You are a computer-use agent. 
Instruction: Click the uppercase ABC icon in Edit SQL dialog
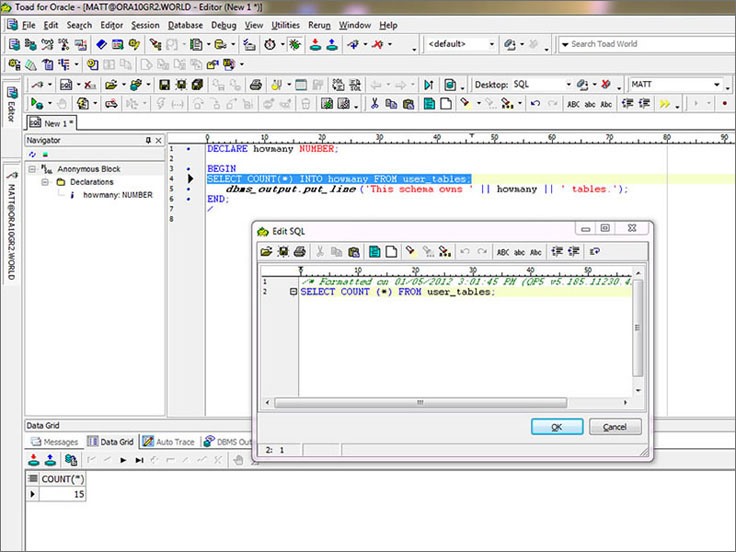(x=503, y=253)
